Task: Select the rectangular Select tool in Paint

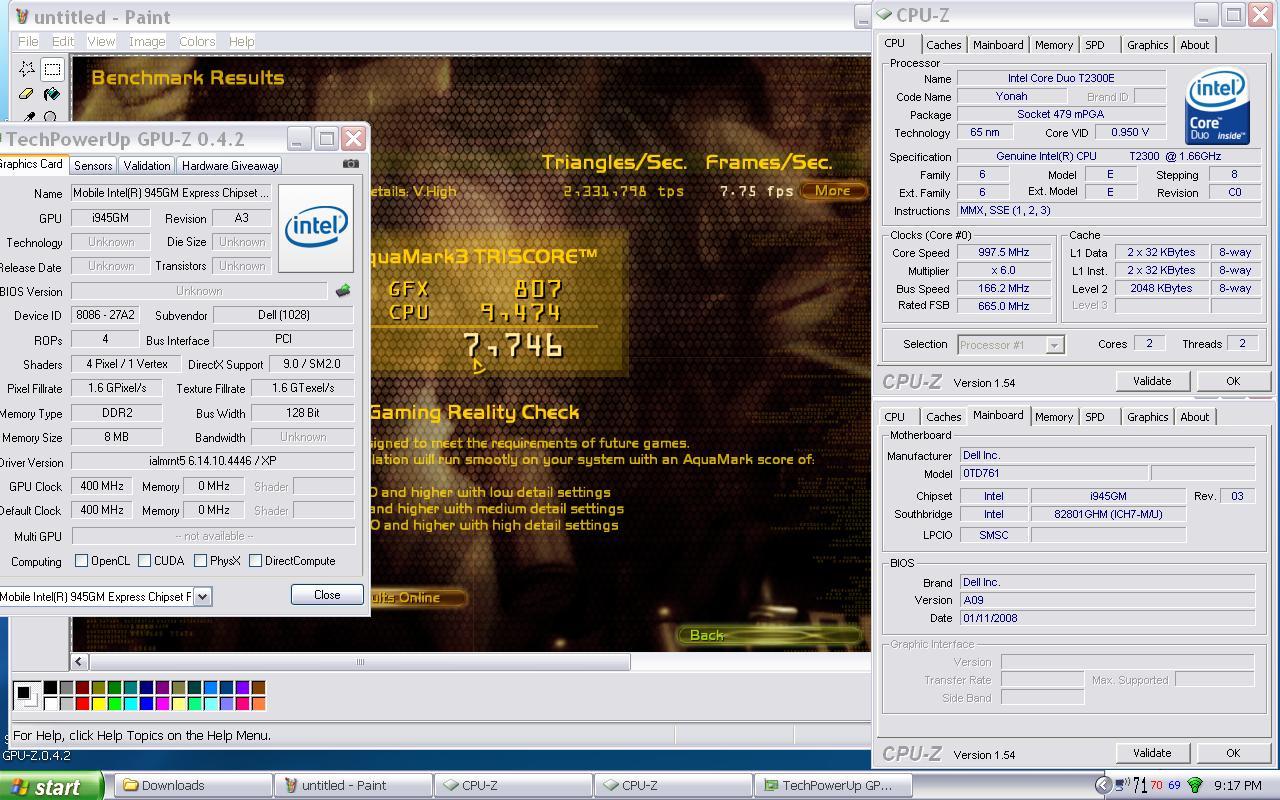Action: 52,69
